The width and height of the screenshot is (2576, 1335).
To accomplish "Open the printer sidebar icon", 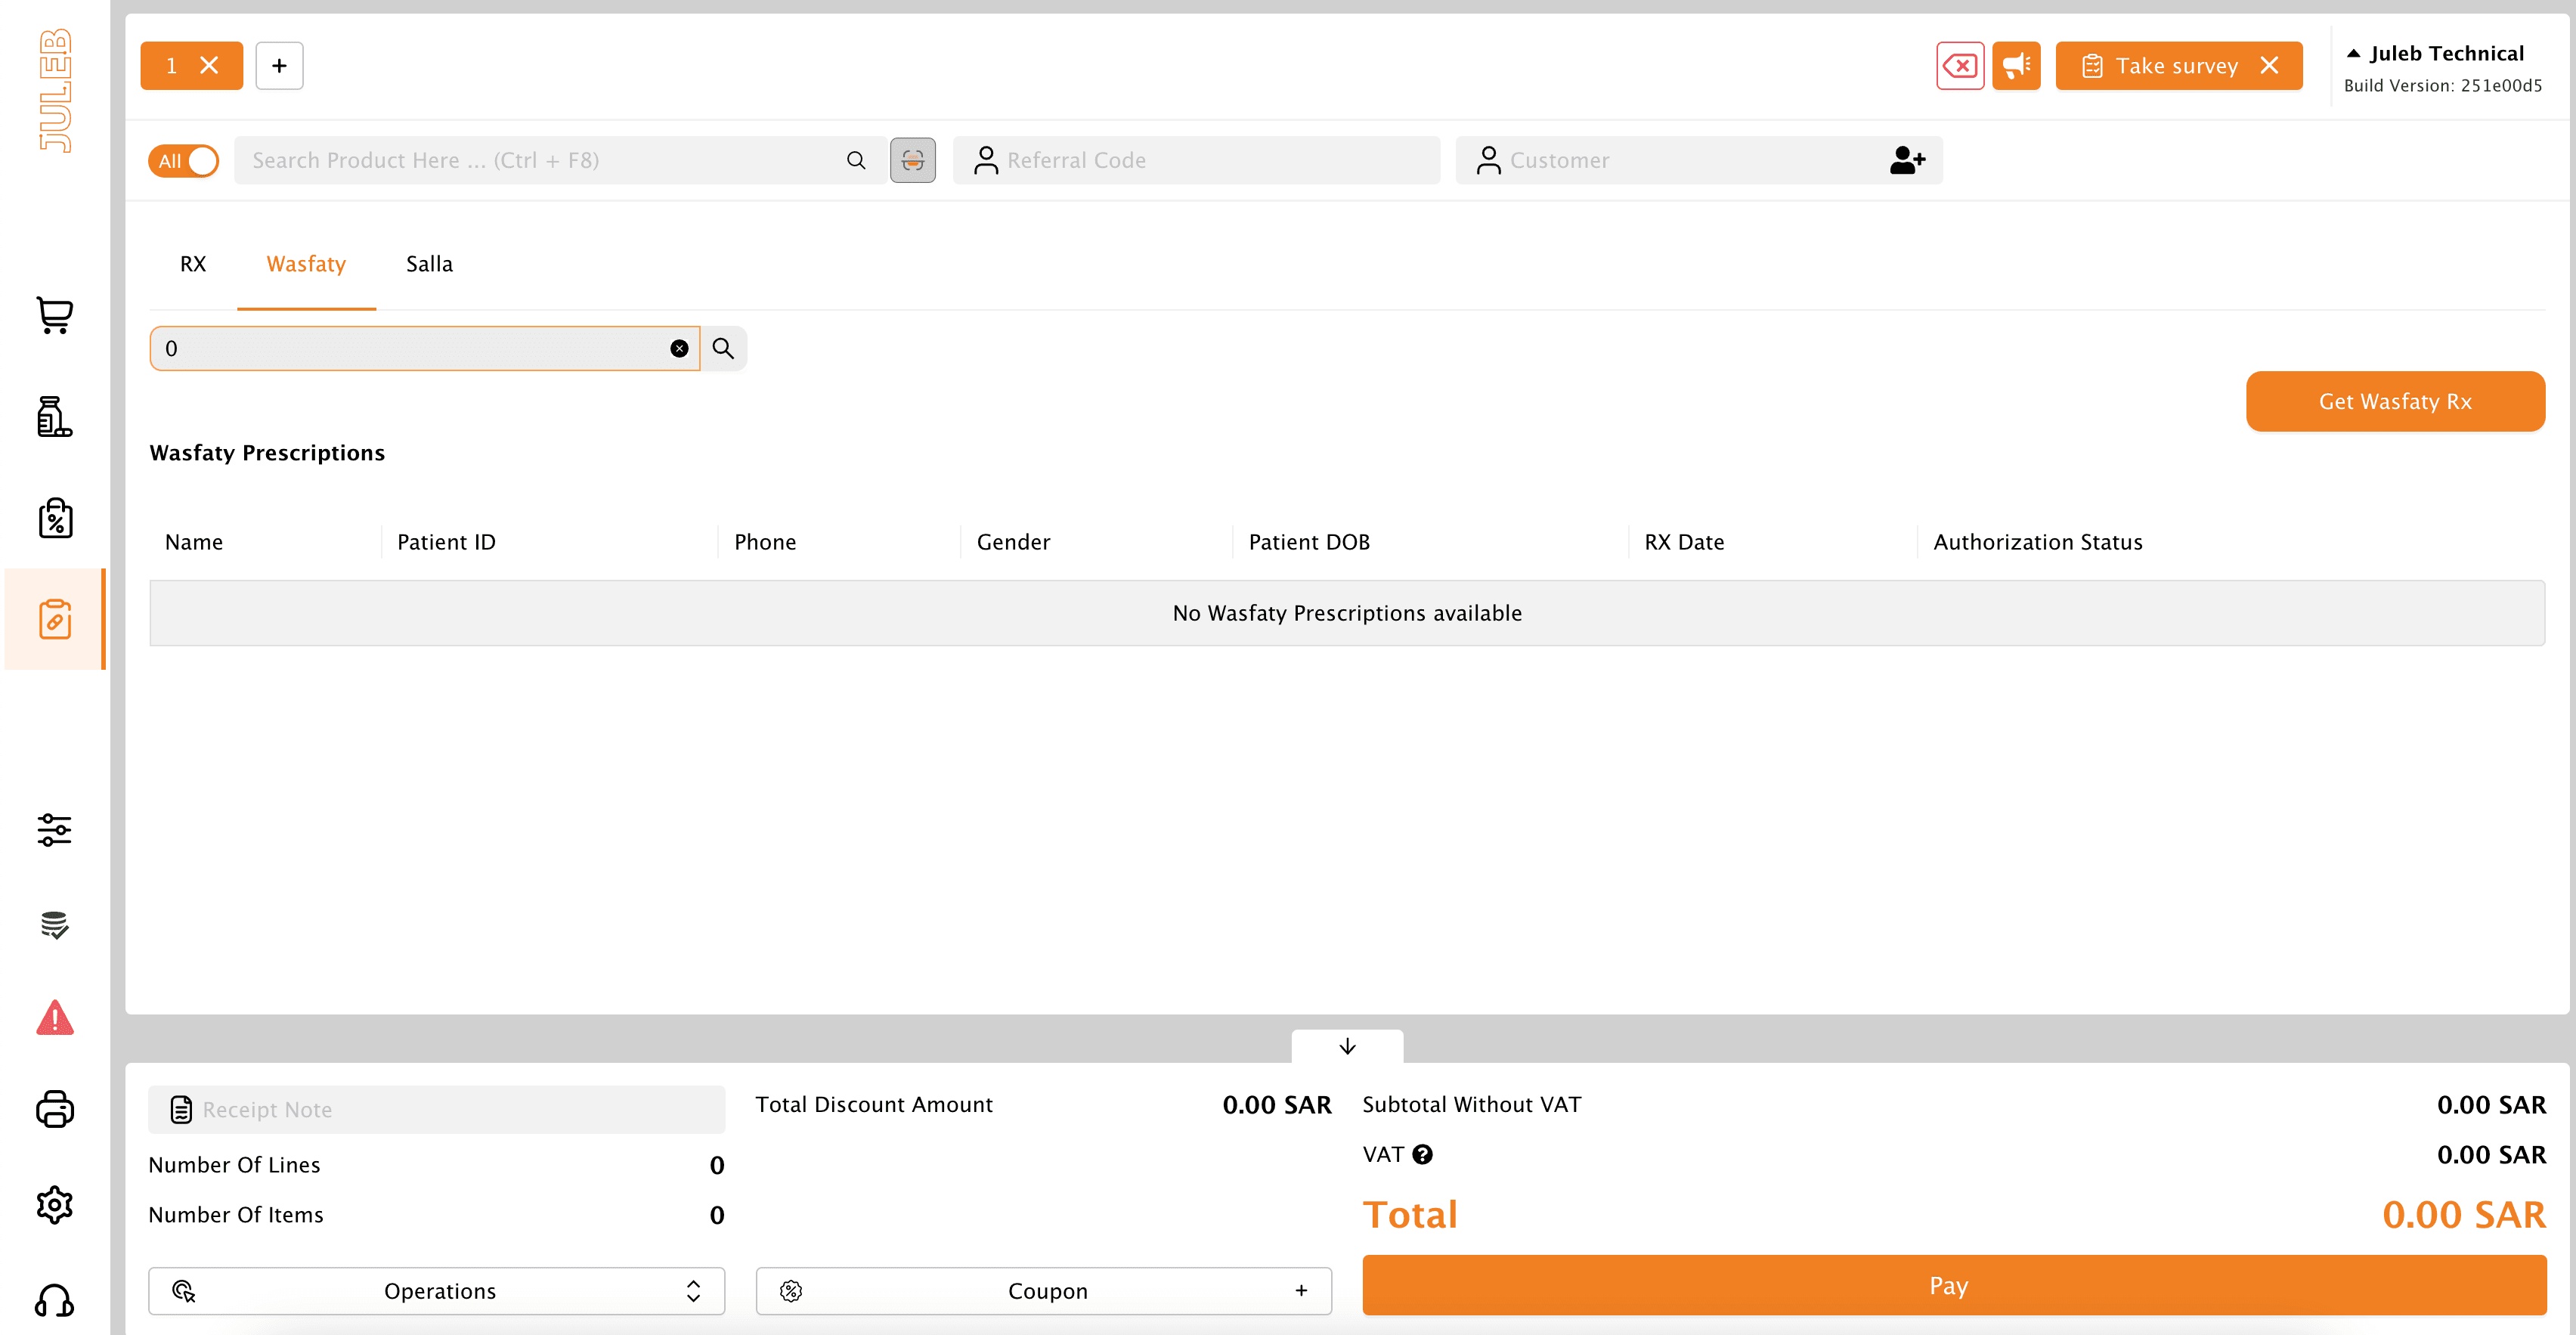I will [55, 1109].
